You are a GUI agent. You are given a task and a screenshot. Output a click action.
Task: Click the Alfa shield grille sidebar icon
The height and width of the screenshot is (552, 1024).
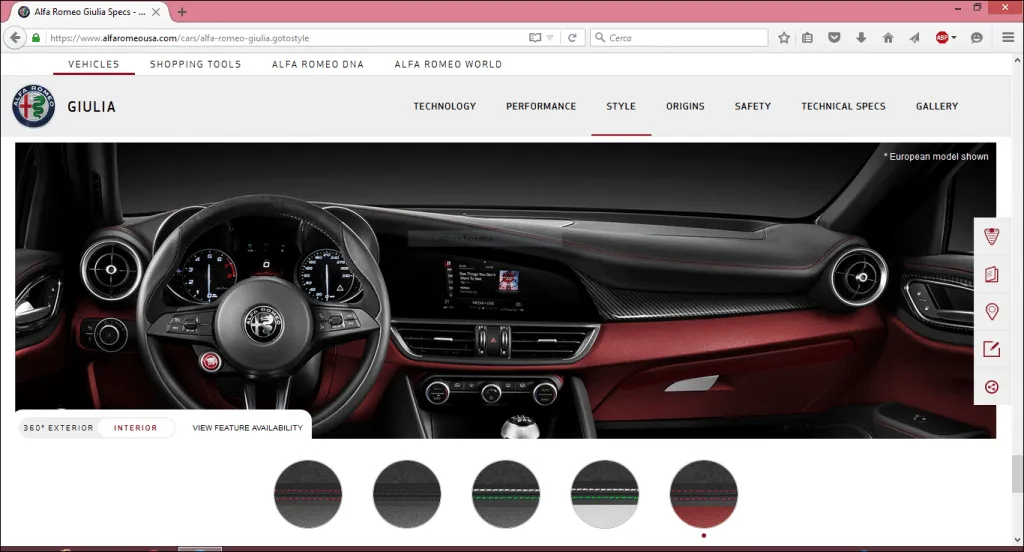coord(991,236)
